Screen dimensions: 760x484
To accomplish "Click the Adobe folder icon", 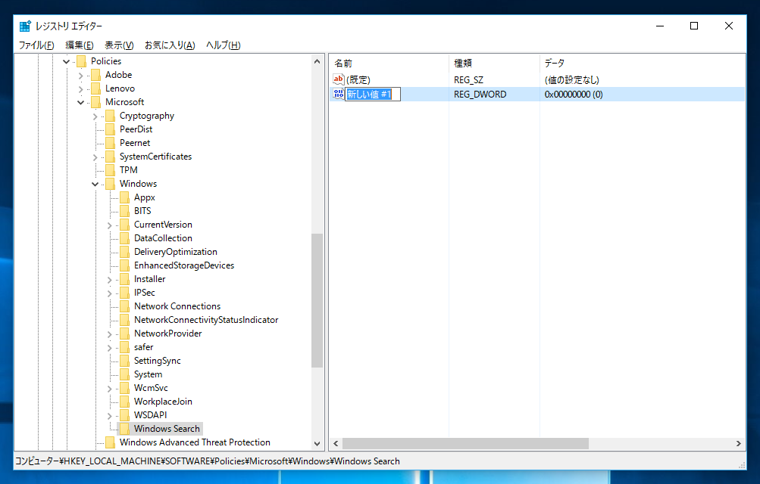I will tap(96, 75).
